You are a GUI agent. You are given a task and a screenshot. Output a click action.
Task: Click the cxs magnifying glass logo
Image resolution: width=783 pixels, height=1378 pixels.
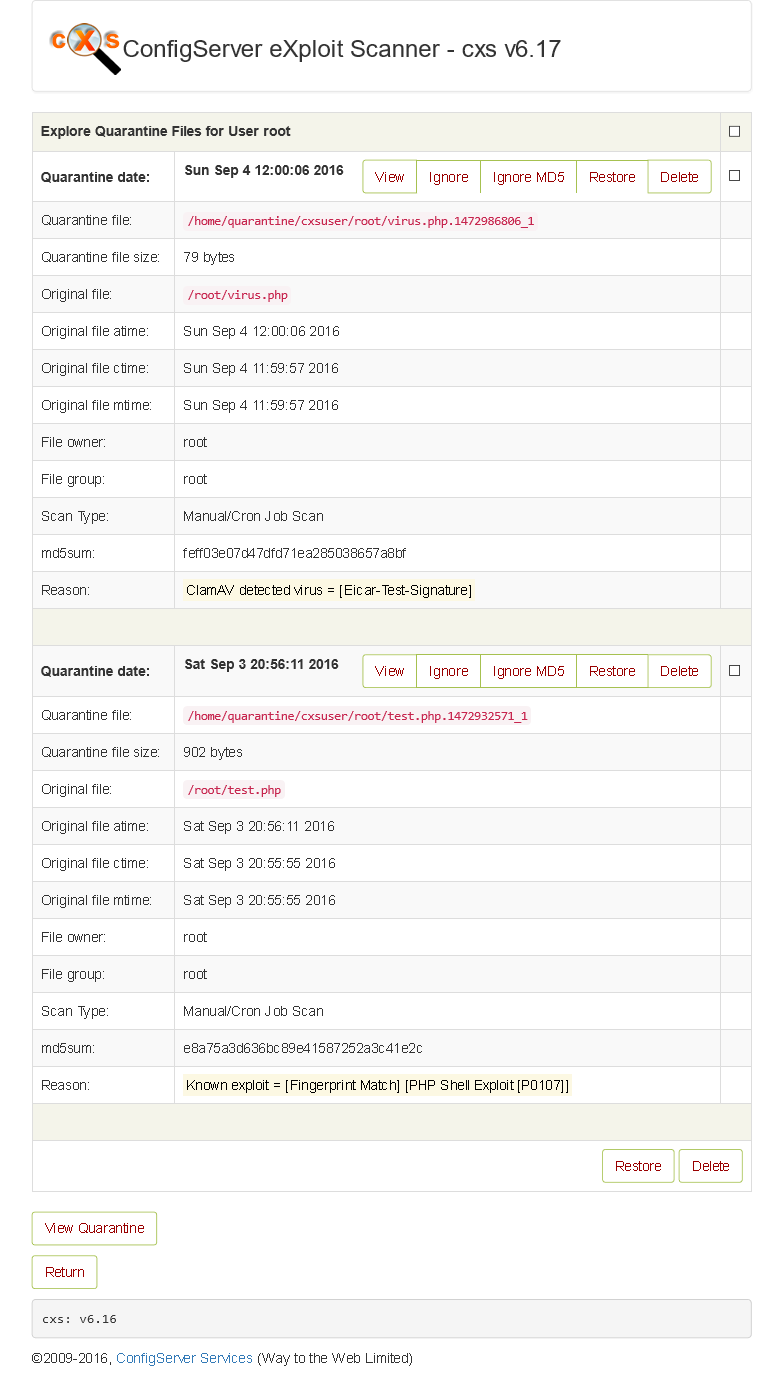pyautogui.click(x=86, y=47)
